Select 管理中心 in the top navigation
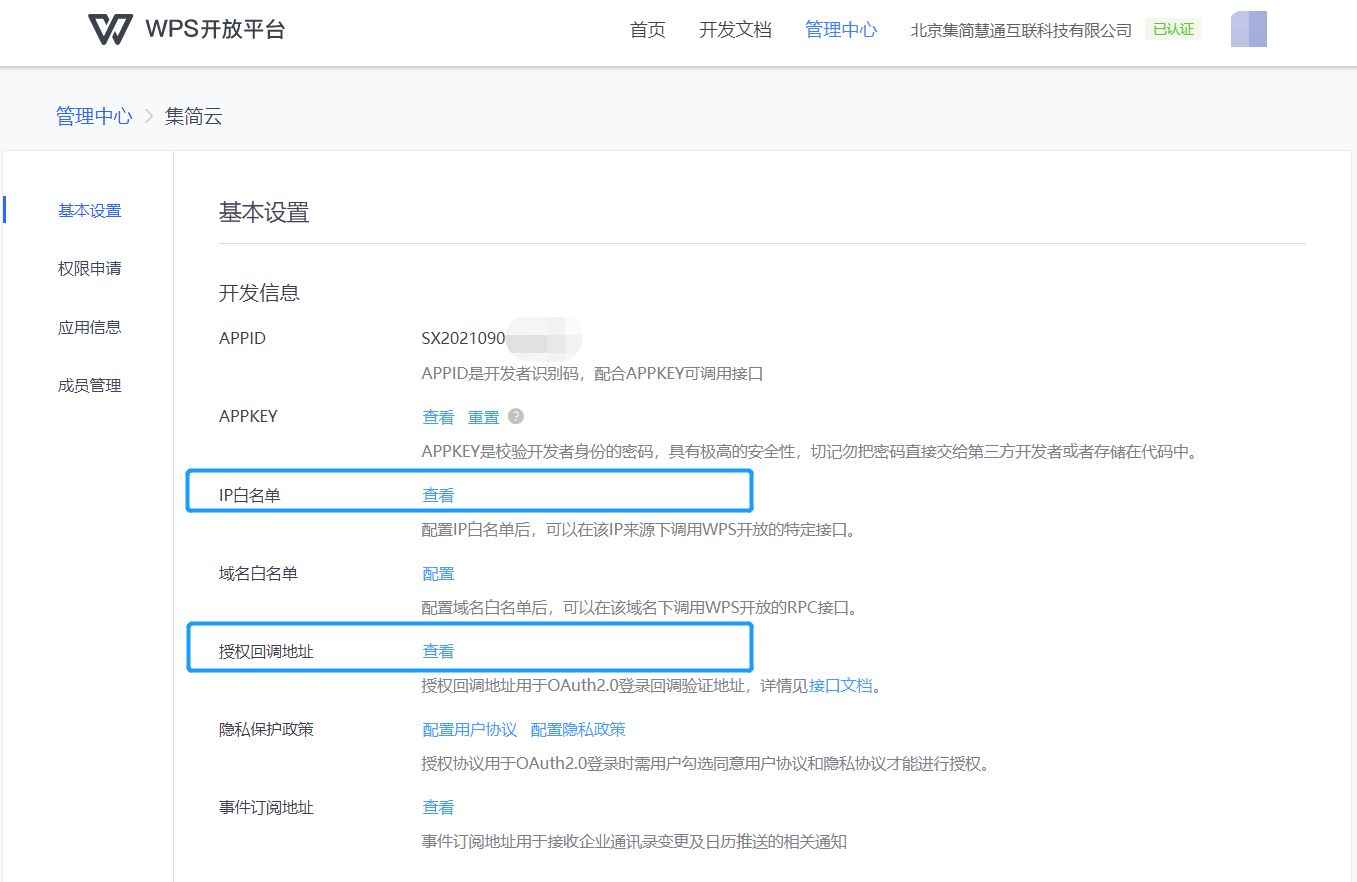 (x=841, y=30)
